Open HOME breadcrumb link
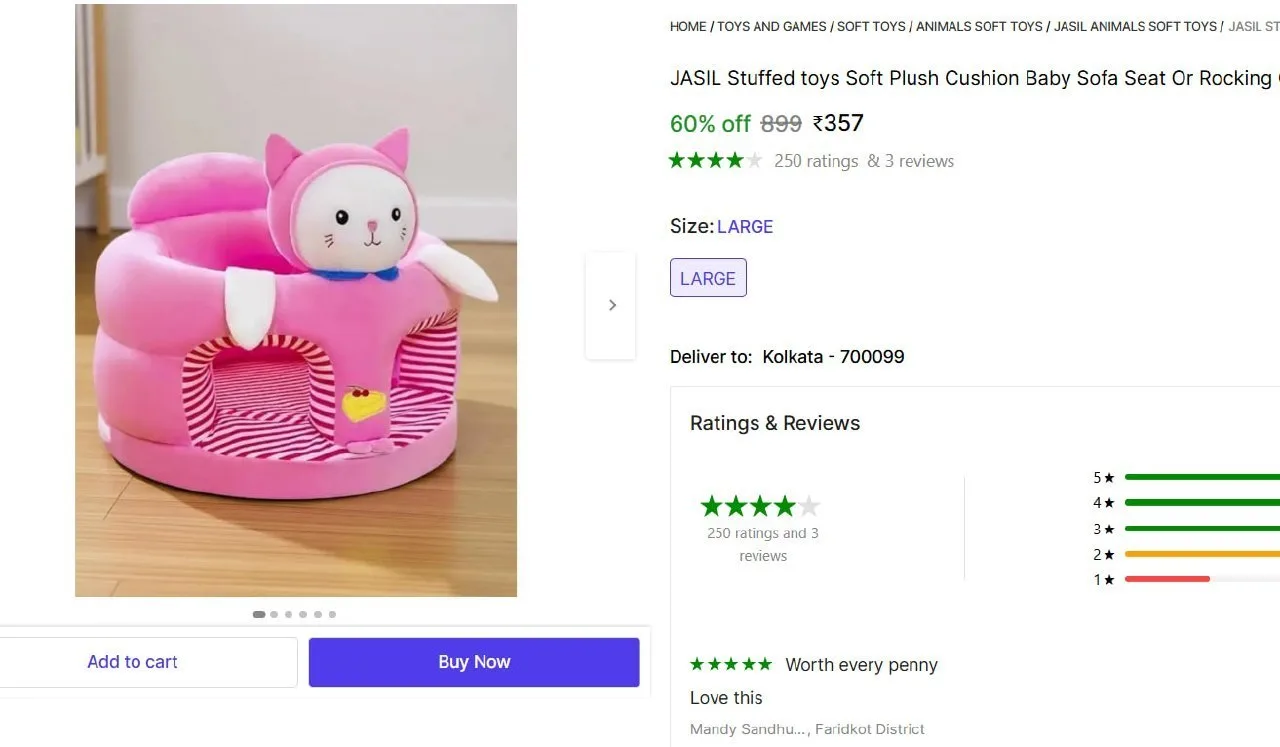Screen dimensions: 1280x747 pos(688,27)
